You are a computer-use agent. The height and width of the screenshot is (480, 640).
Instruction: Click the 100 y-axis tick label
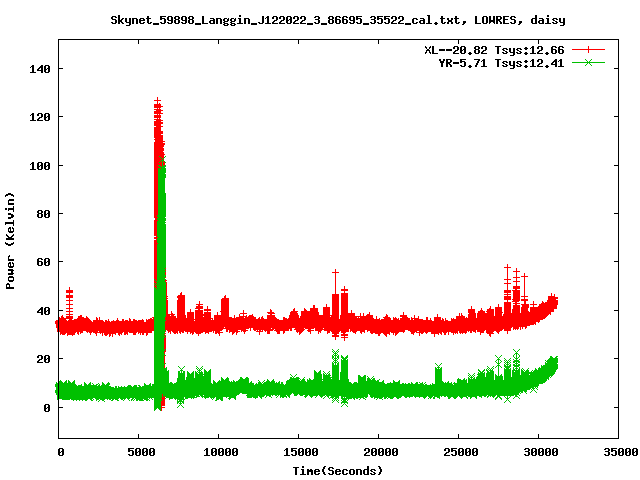(x=40, y=166)
